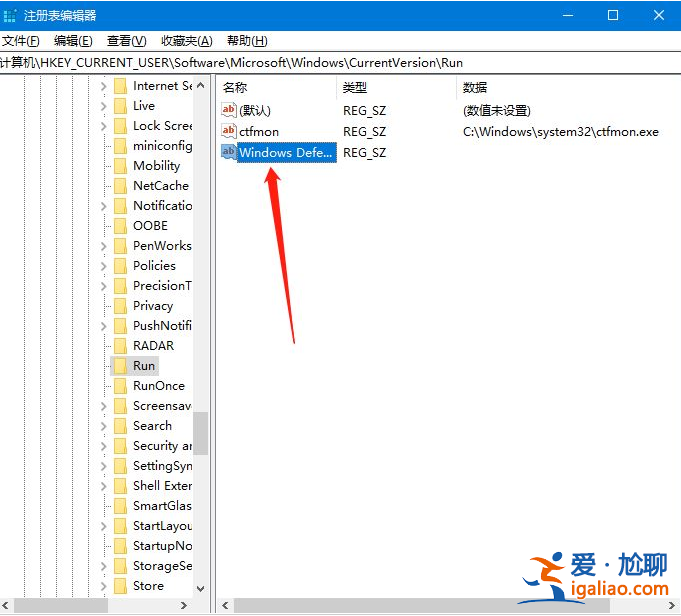Expand the Screensav tree node
This screenshot has width=681, height=616.
[103, 406]
